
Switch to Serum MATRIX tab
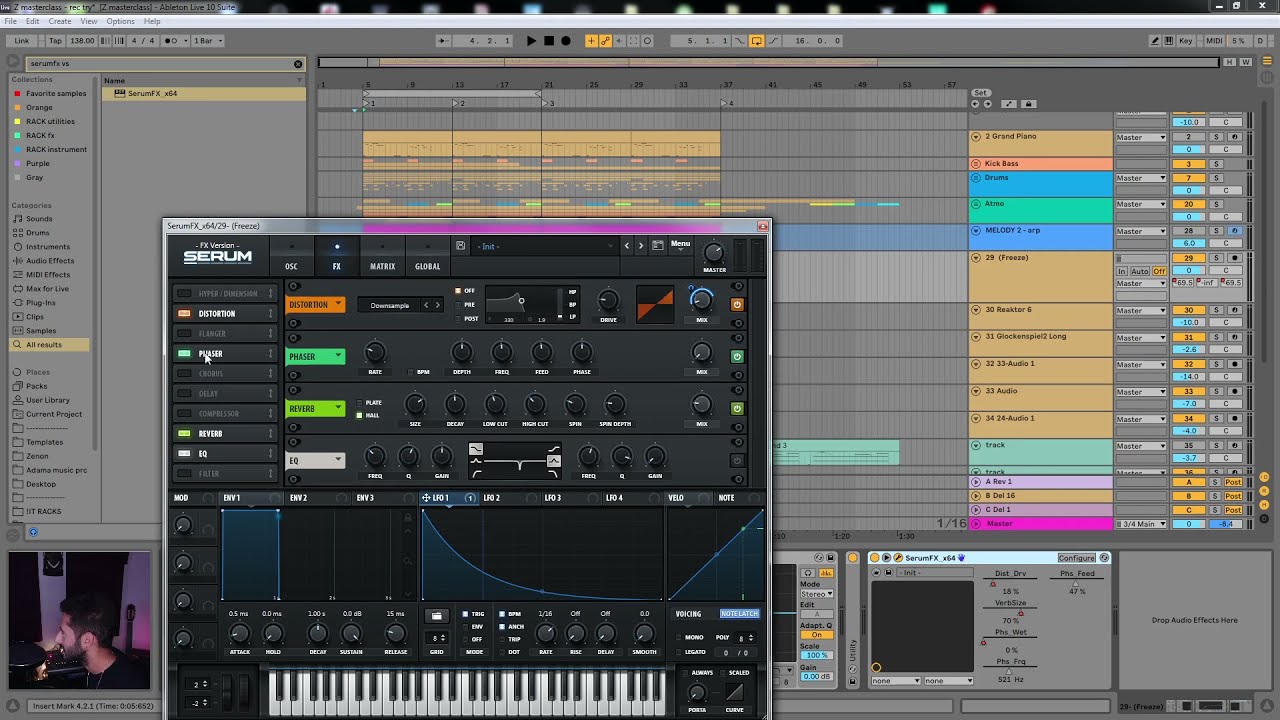point(382,266)
